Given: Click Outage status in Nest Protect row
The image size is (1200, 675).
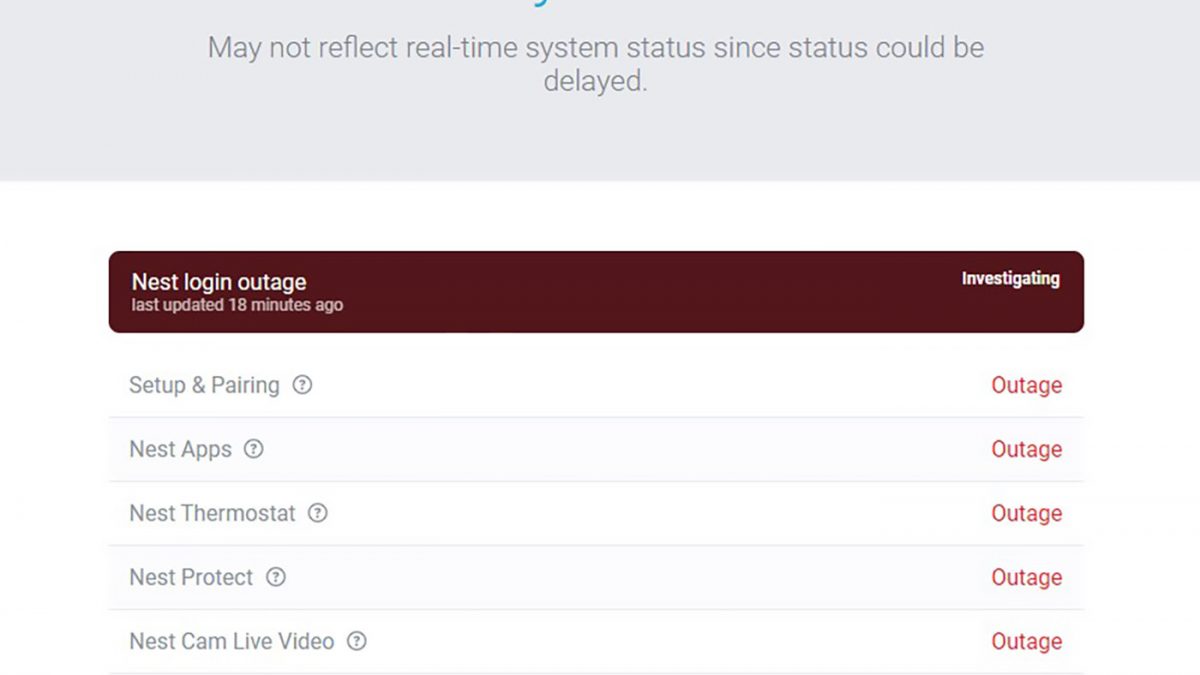Looking at the screenshot, I should point(1026,577).
